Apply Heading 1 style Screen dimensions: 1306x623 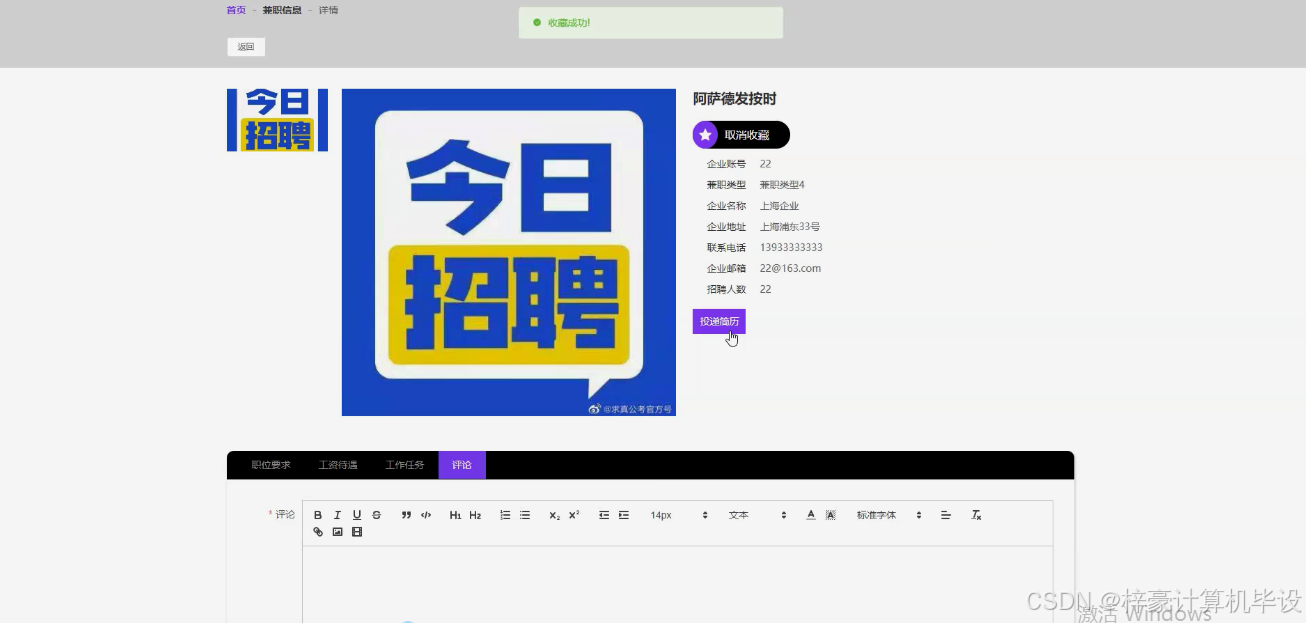tap(455, 515)
